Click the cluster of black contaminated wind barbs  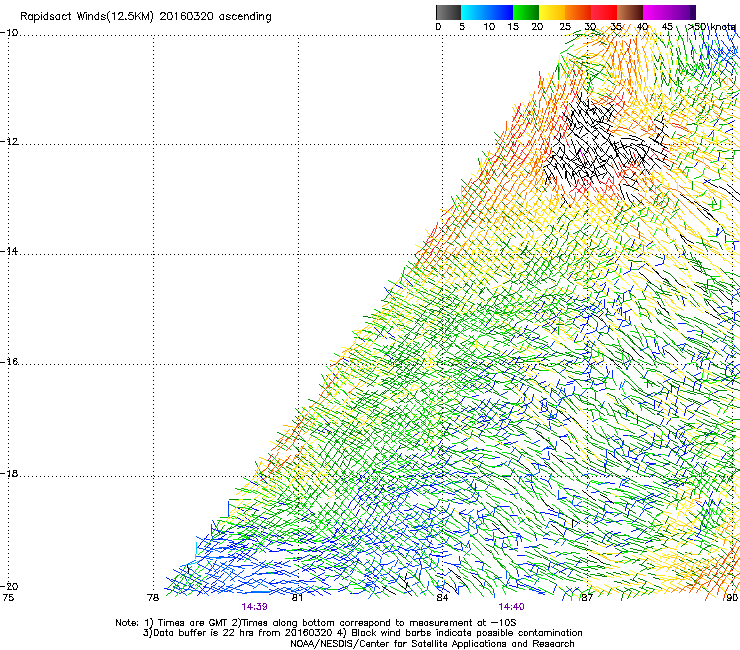(x=604, y=144)
